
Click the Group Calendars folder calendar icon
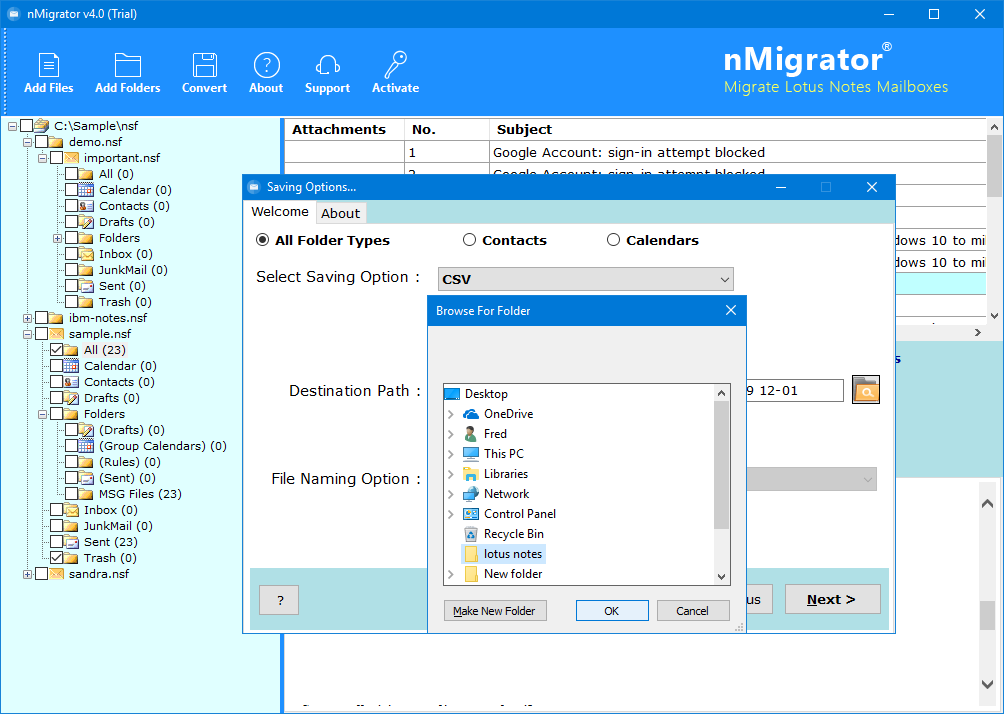pos(86,446)
